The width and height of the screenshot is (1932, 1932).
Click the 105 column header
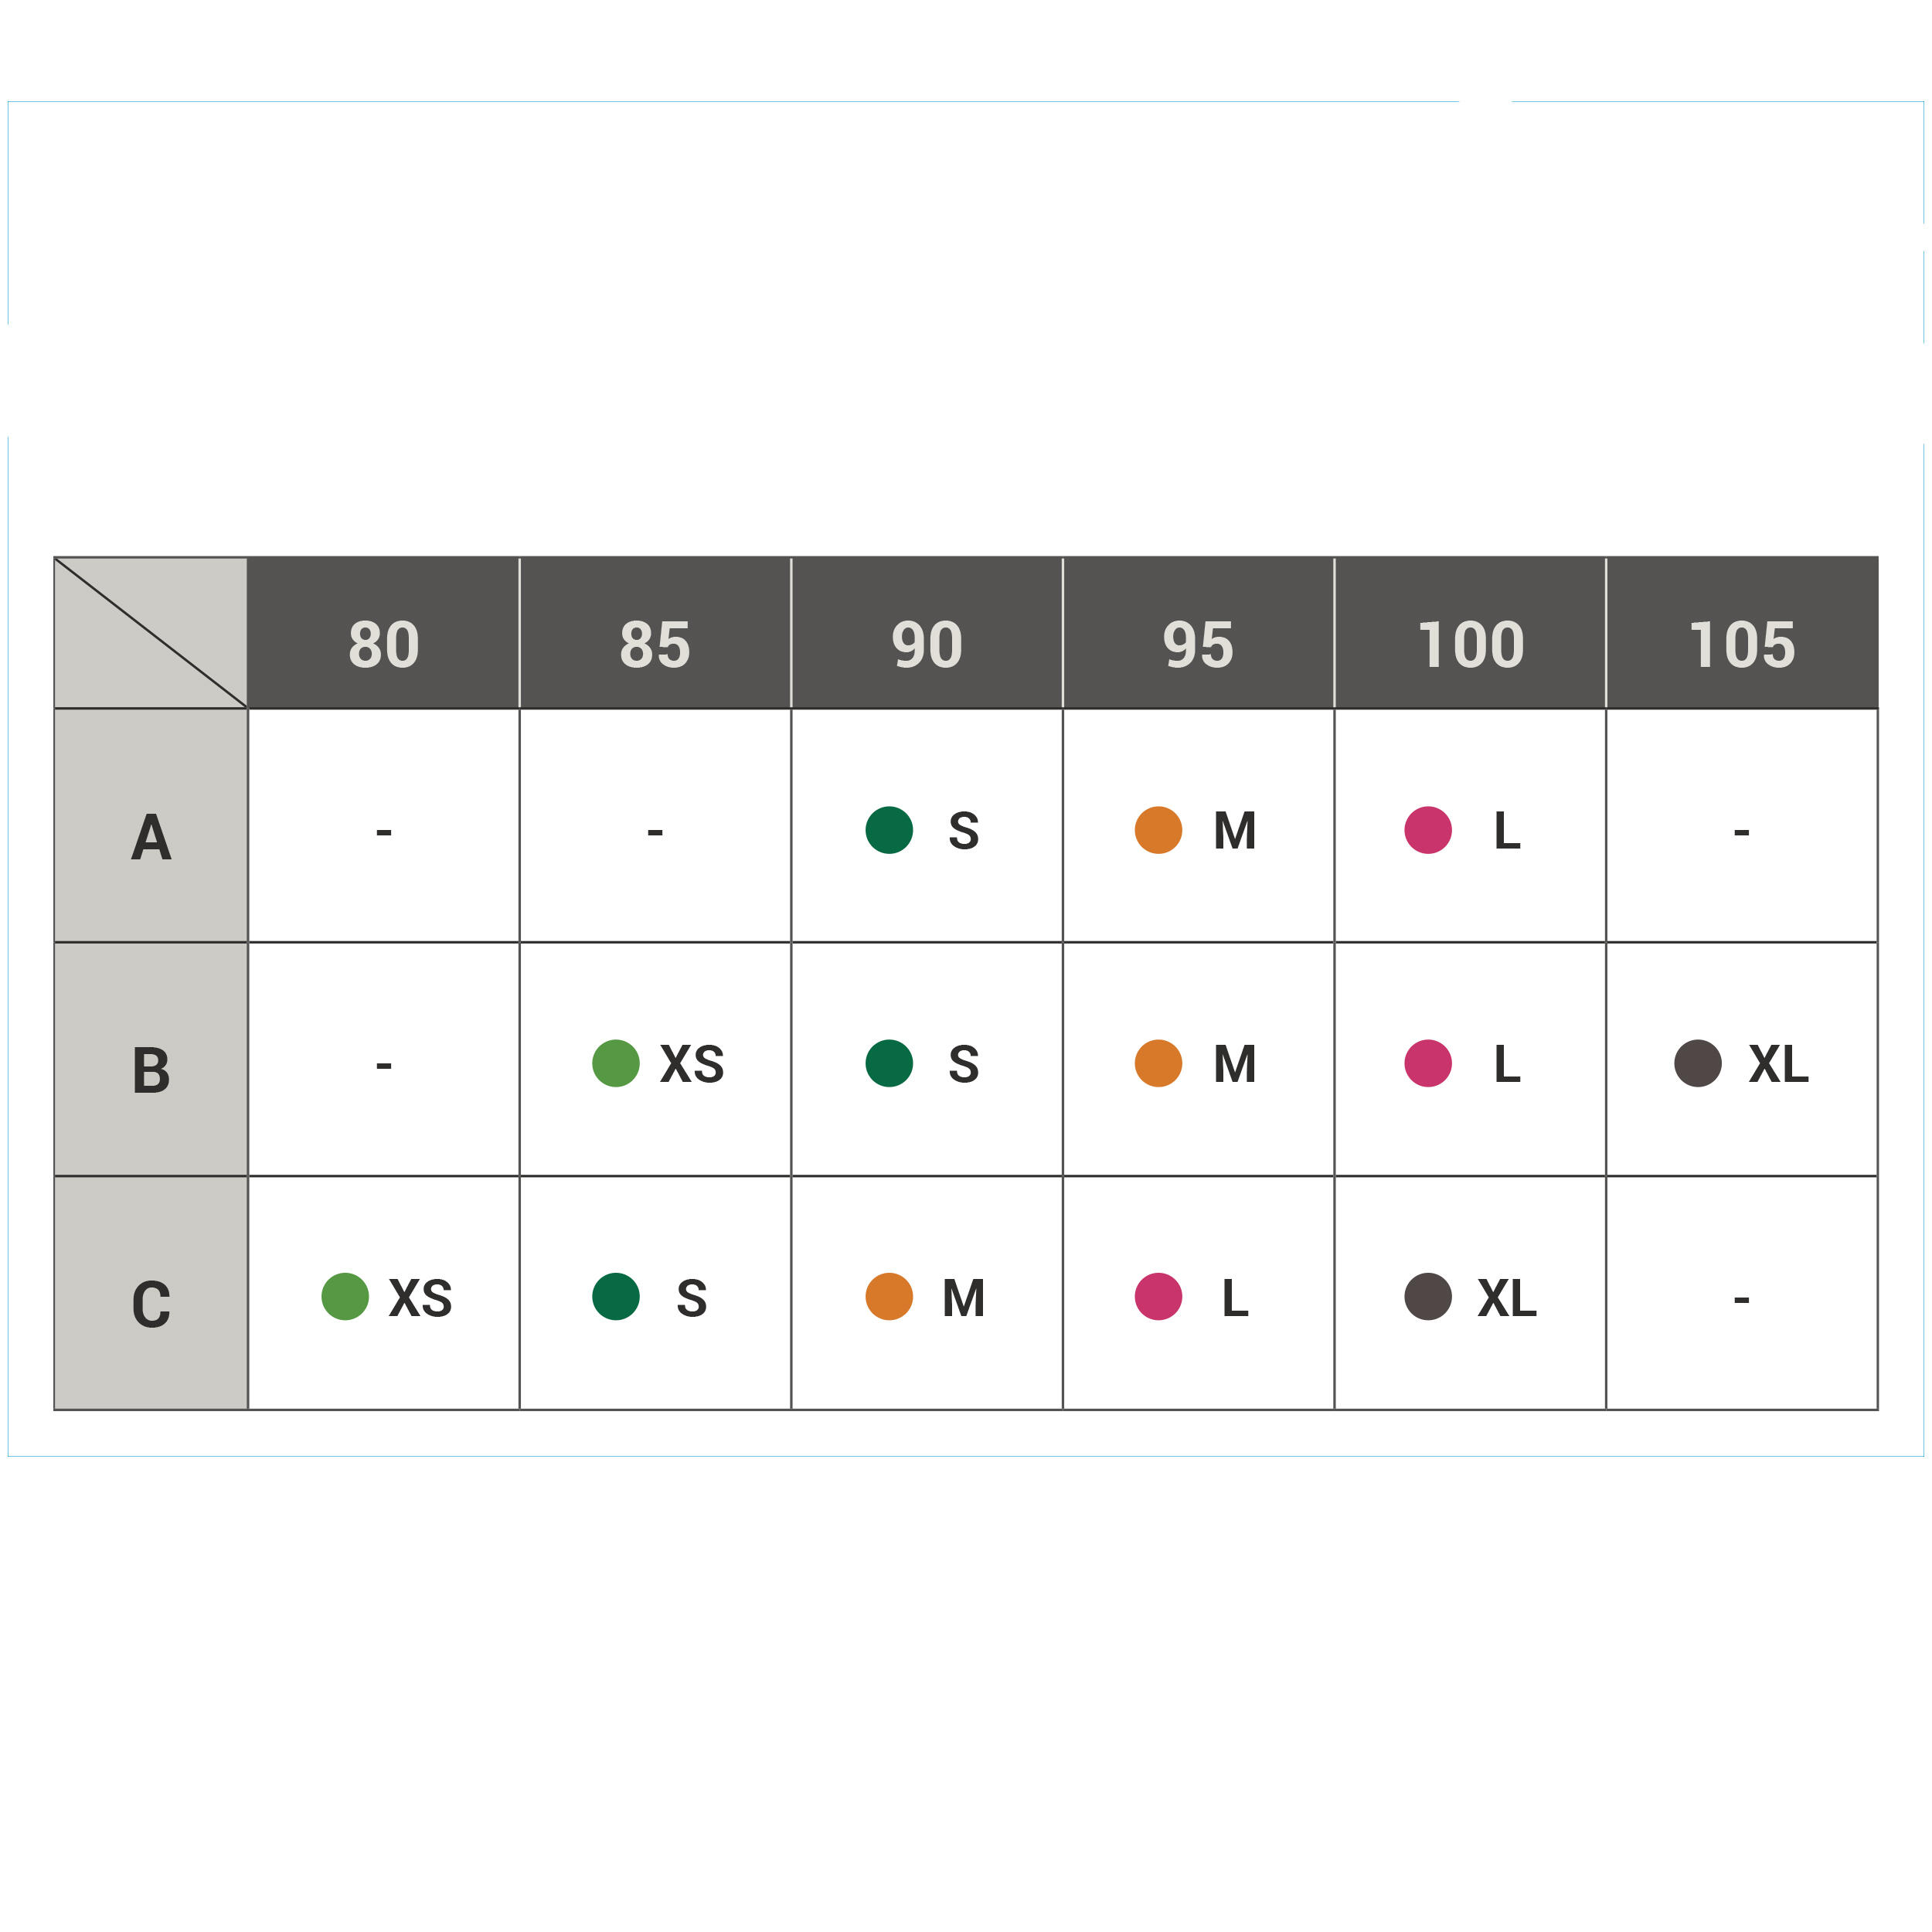tap(1742, 644)
